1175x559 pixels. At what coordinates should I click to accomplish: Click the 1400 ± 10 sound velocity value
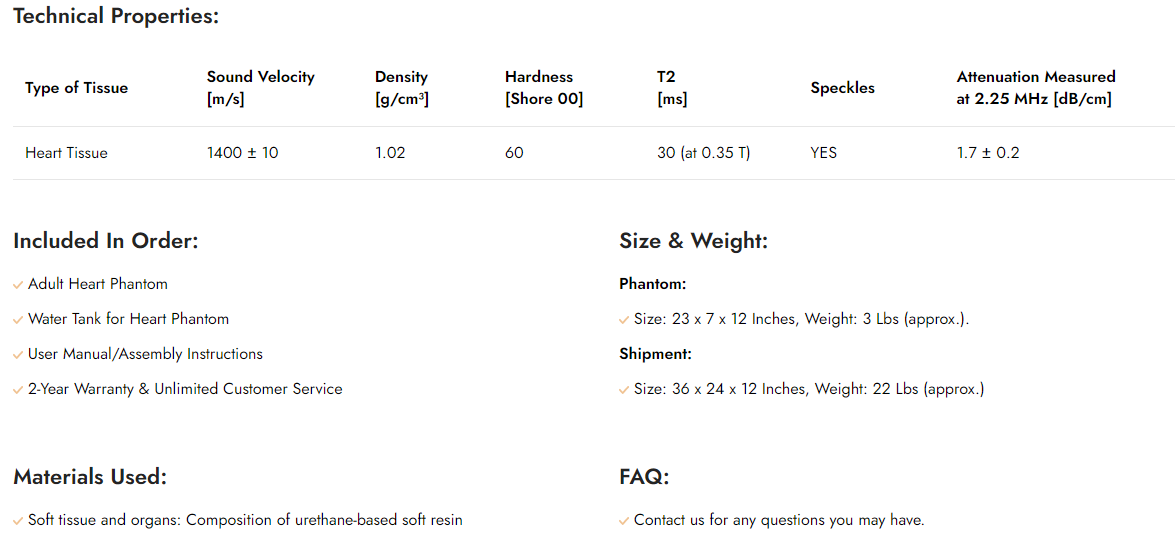pyautogui.click(x=242, y=153)
